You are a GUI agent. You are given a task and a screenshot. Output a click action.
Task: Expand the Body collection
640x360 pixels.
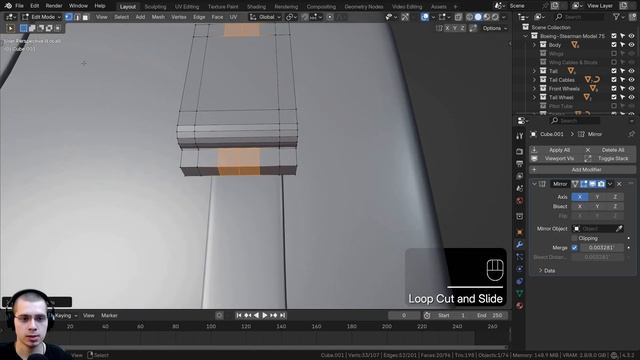click(534, 45)
